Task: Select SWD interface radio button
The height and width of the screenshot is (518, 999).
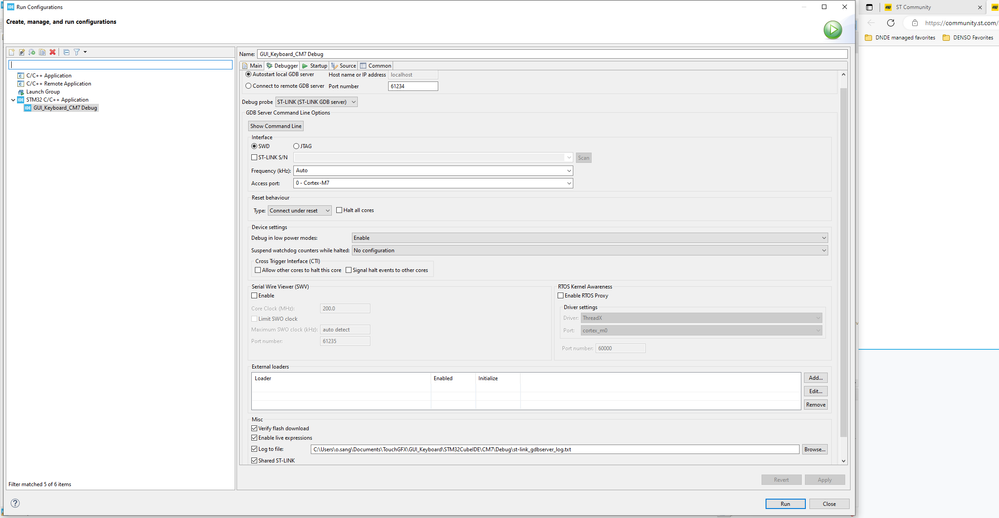Action: 254,146
